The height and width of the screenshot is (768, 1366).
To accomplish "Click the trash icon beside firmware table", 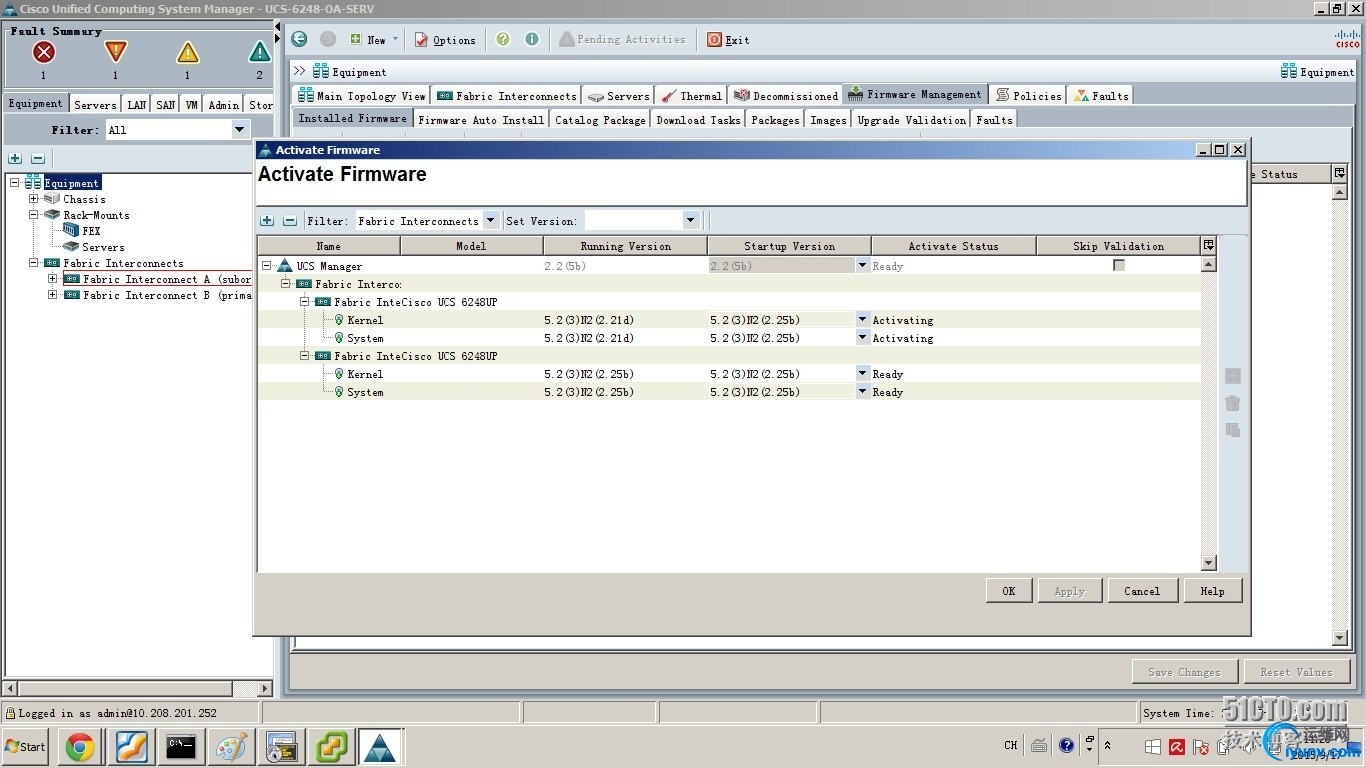I will click(x=1233, y=403).
